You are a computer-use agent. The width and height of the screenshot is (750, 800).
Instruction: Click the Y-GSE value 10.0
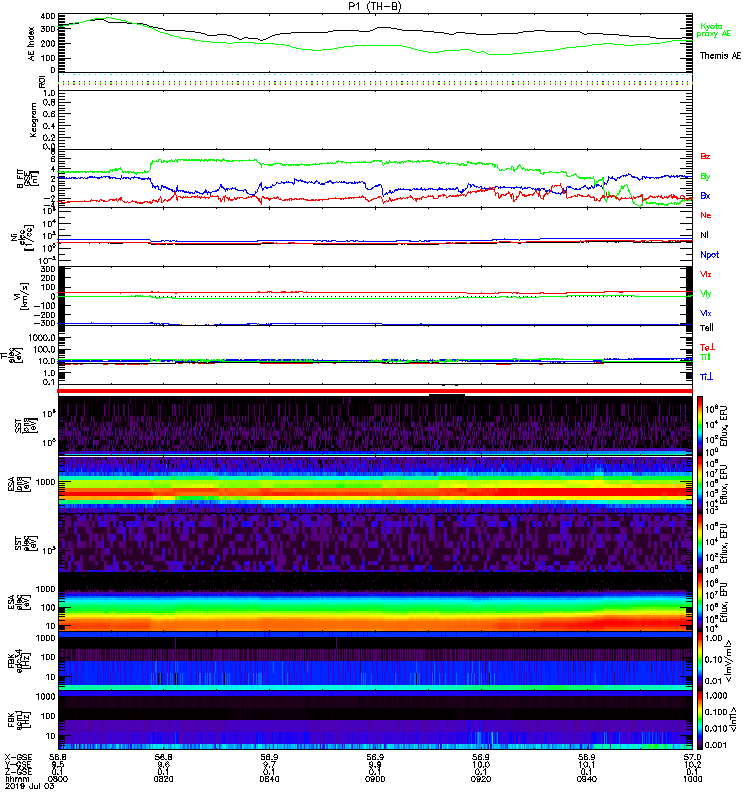[481, 765]
